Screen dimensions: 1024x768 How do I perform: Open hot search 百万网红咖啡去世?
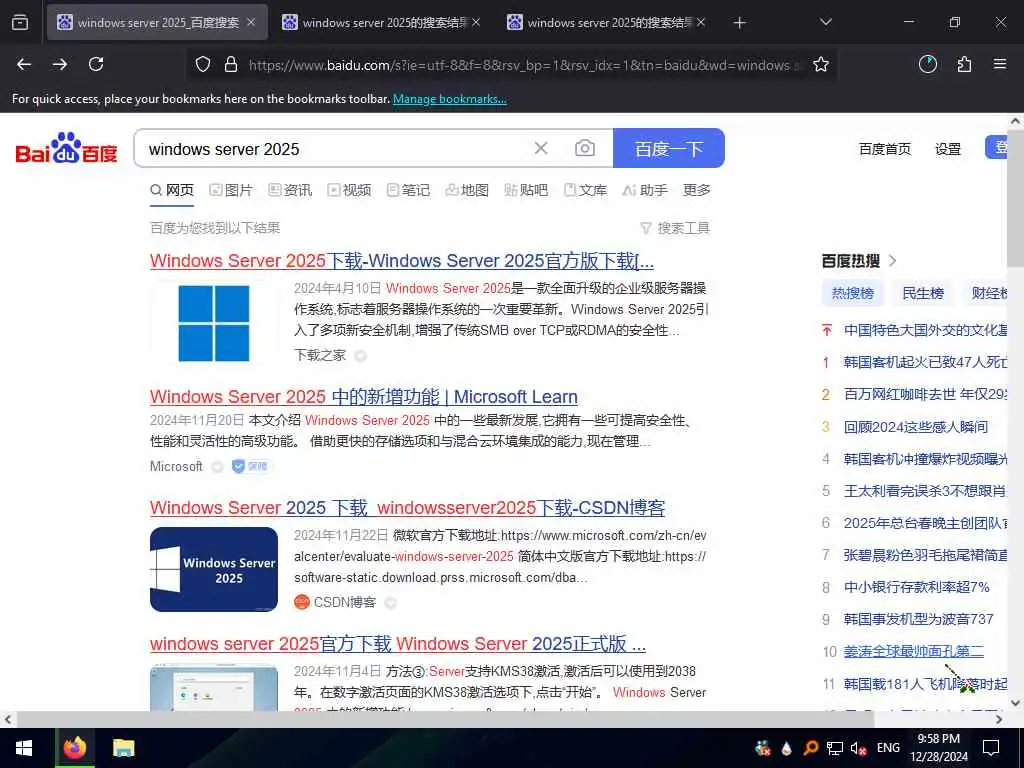[x=925, y=394]
